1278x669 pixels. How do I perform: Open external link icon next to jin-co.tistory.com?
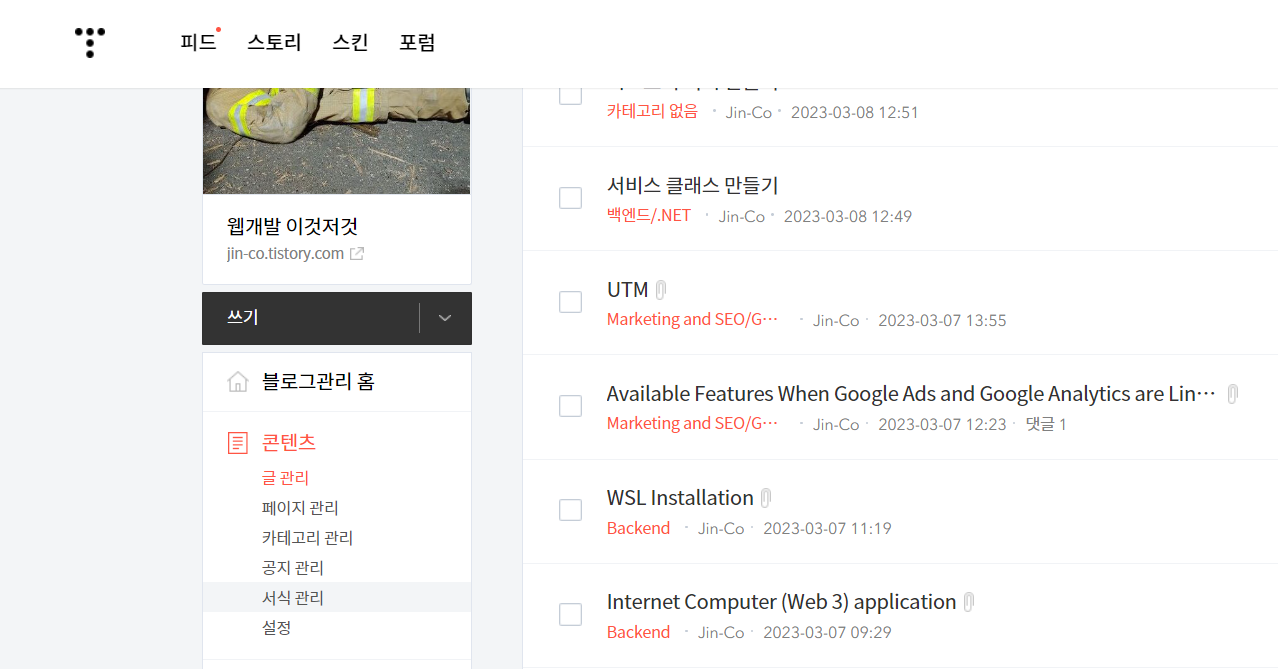(x=357, y=254)
